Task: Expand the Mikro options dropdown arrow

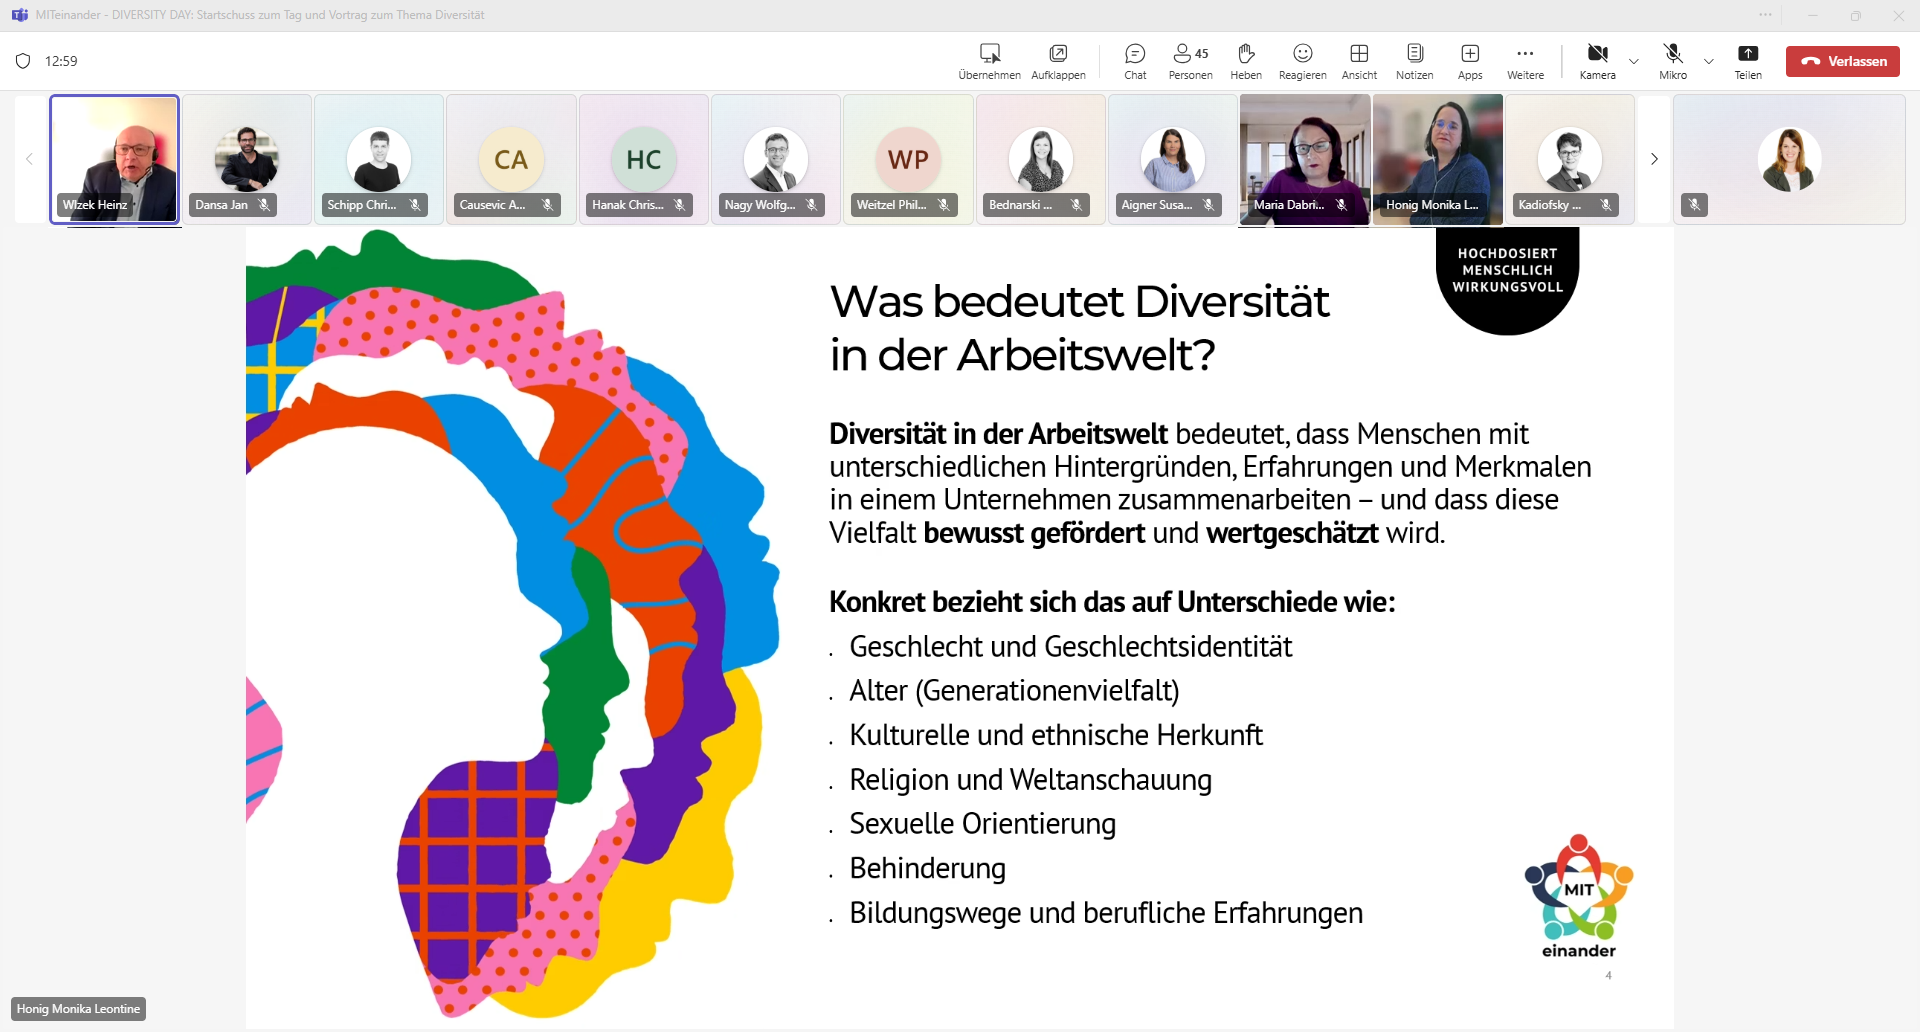Action: 1709,62
